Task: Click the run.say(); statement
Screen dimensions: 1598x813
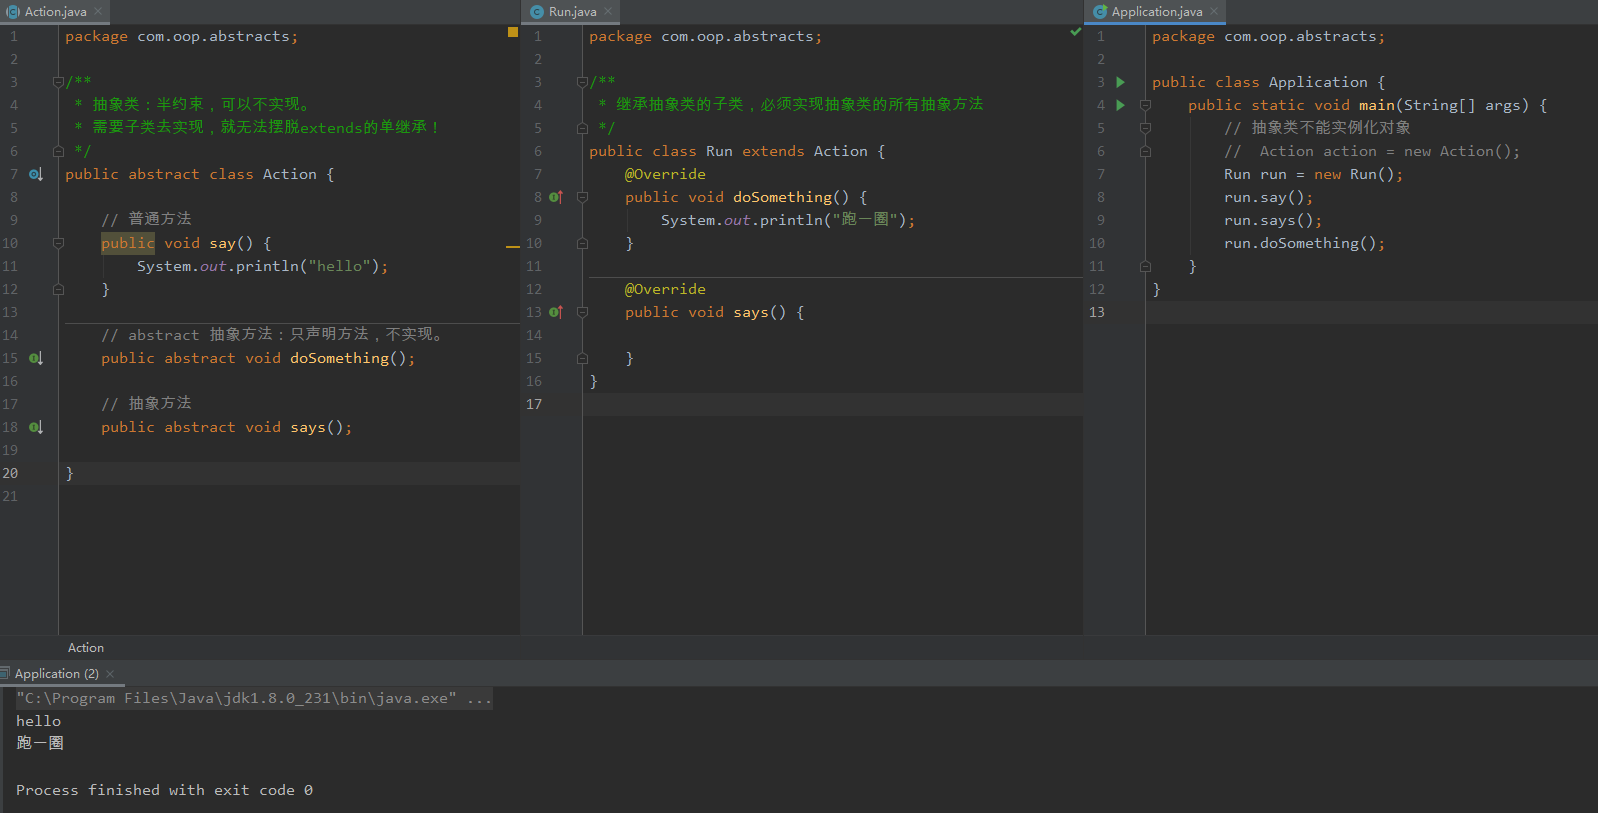Action: click(x=1268, y=197)
